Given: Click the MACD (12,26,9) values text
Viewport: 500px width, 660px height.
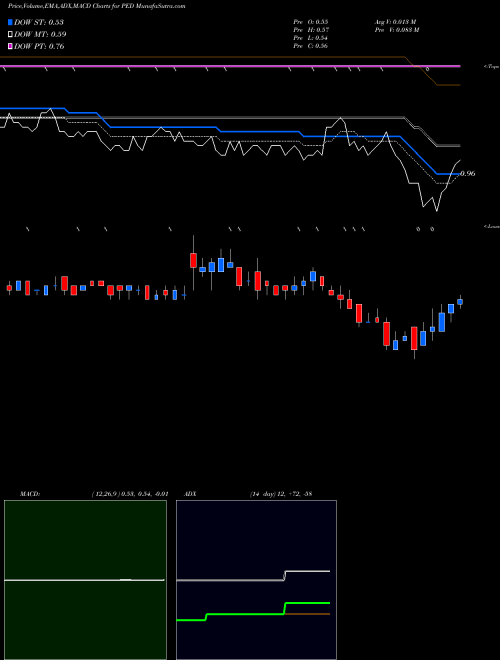Looking at the screenshot, I should (x=130, y=494).
